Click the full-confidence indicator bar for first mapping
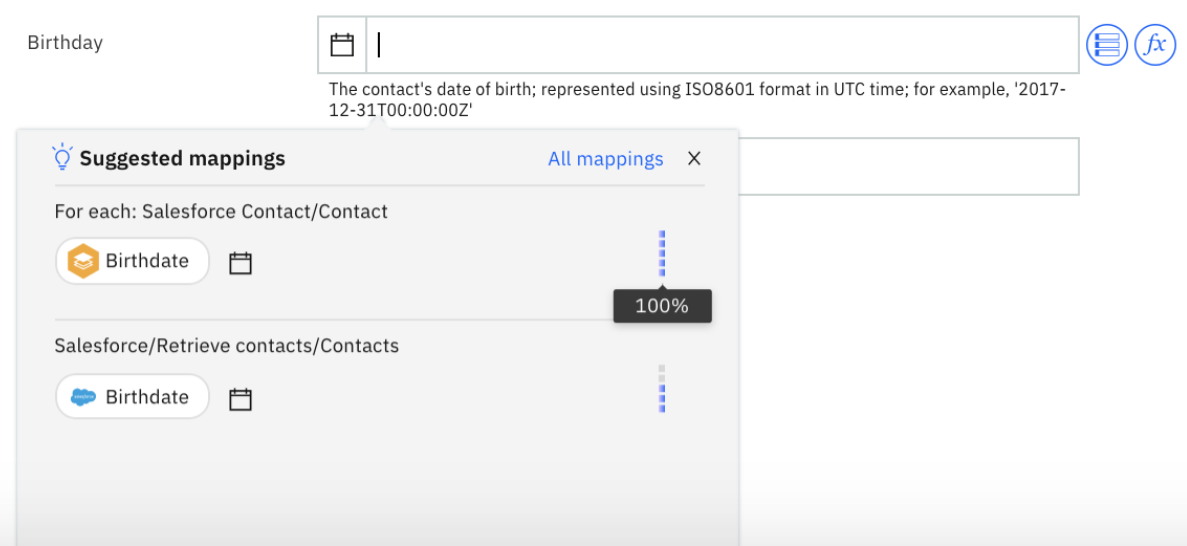The image size is (1187, 546). pyautogui.click(x=662, y=253)
